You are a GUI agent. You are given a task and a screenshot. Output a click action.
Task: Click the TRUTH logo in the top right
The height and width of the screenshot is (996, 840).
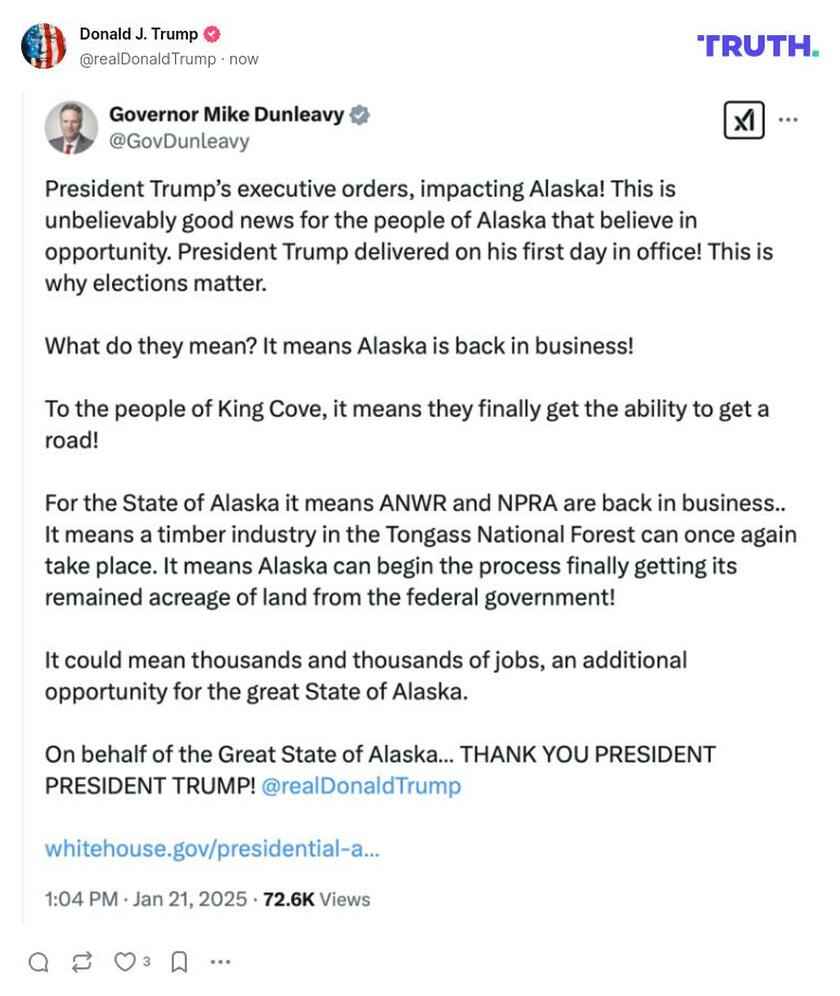[x=757, y=45]
